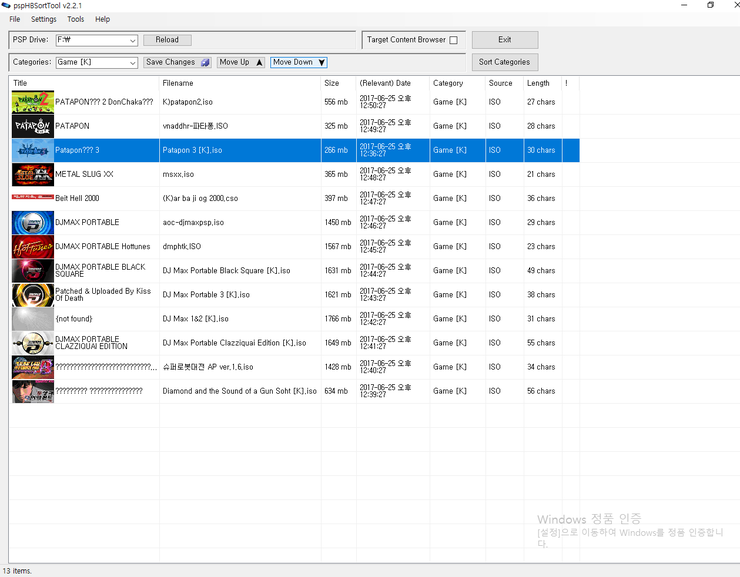Click the blank {not found} thumbnail
Viewport: 740px width, 577px height.
33,318
